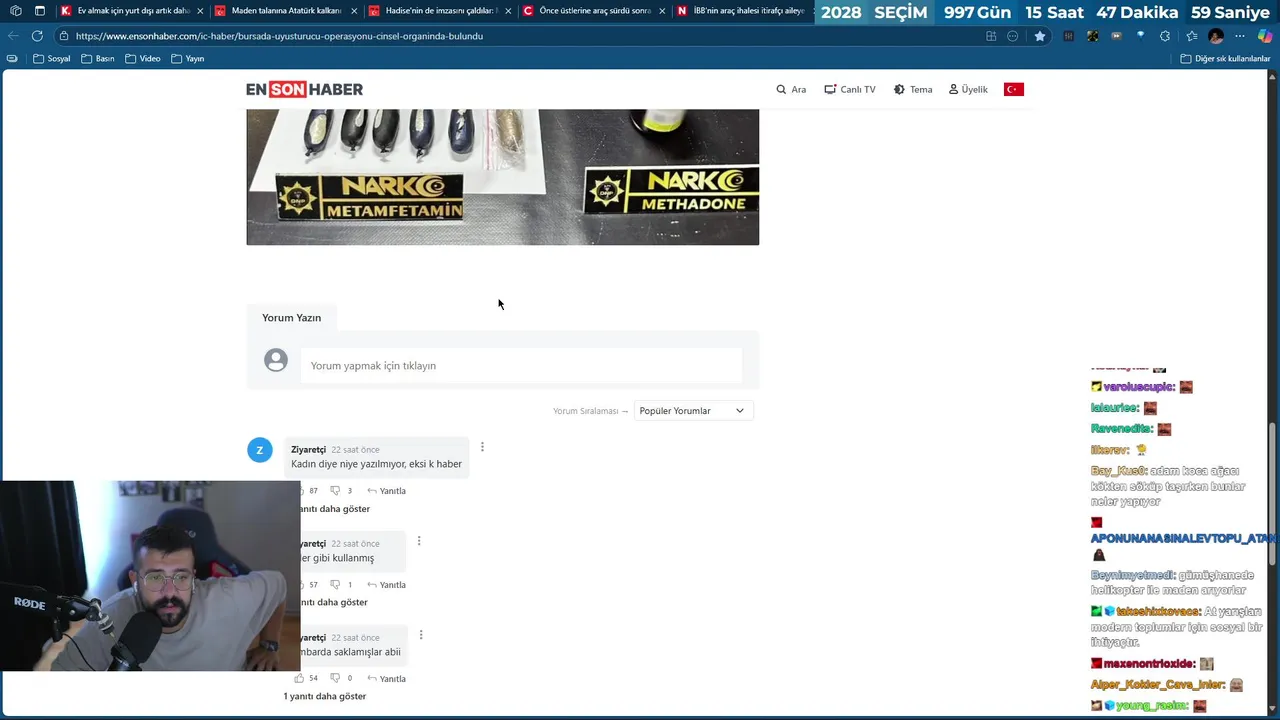
Task: Open the Ara search icon on site header
Action: (x=790, y=90)
